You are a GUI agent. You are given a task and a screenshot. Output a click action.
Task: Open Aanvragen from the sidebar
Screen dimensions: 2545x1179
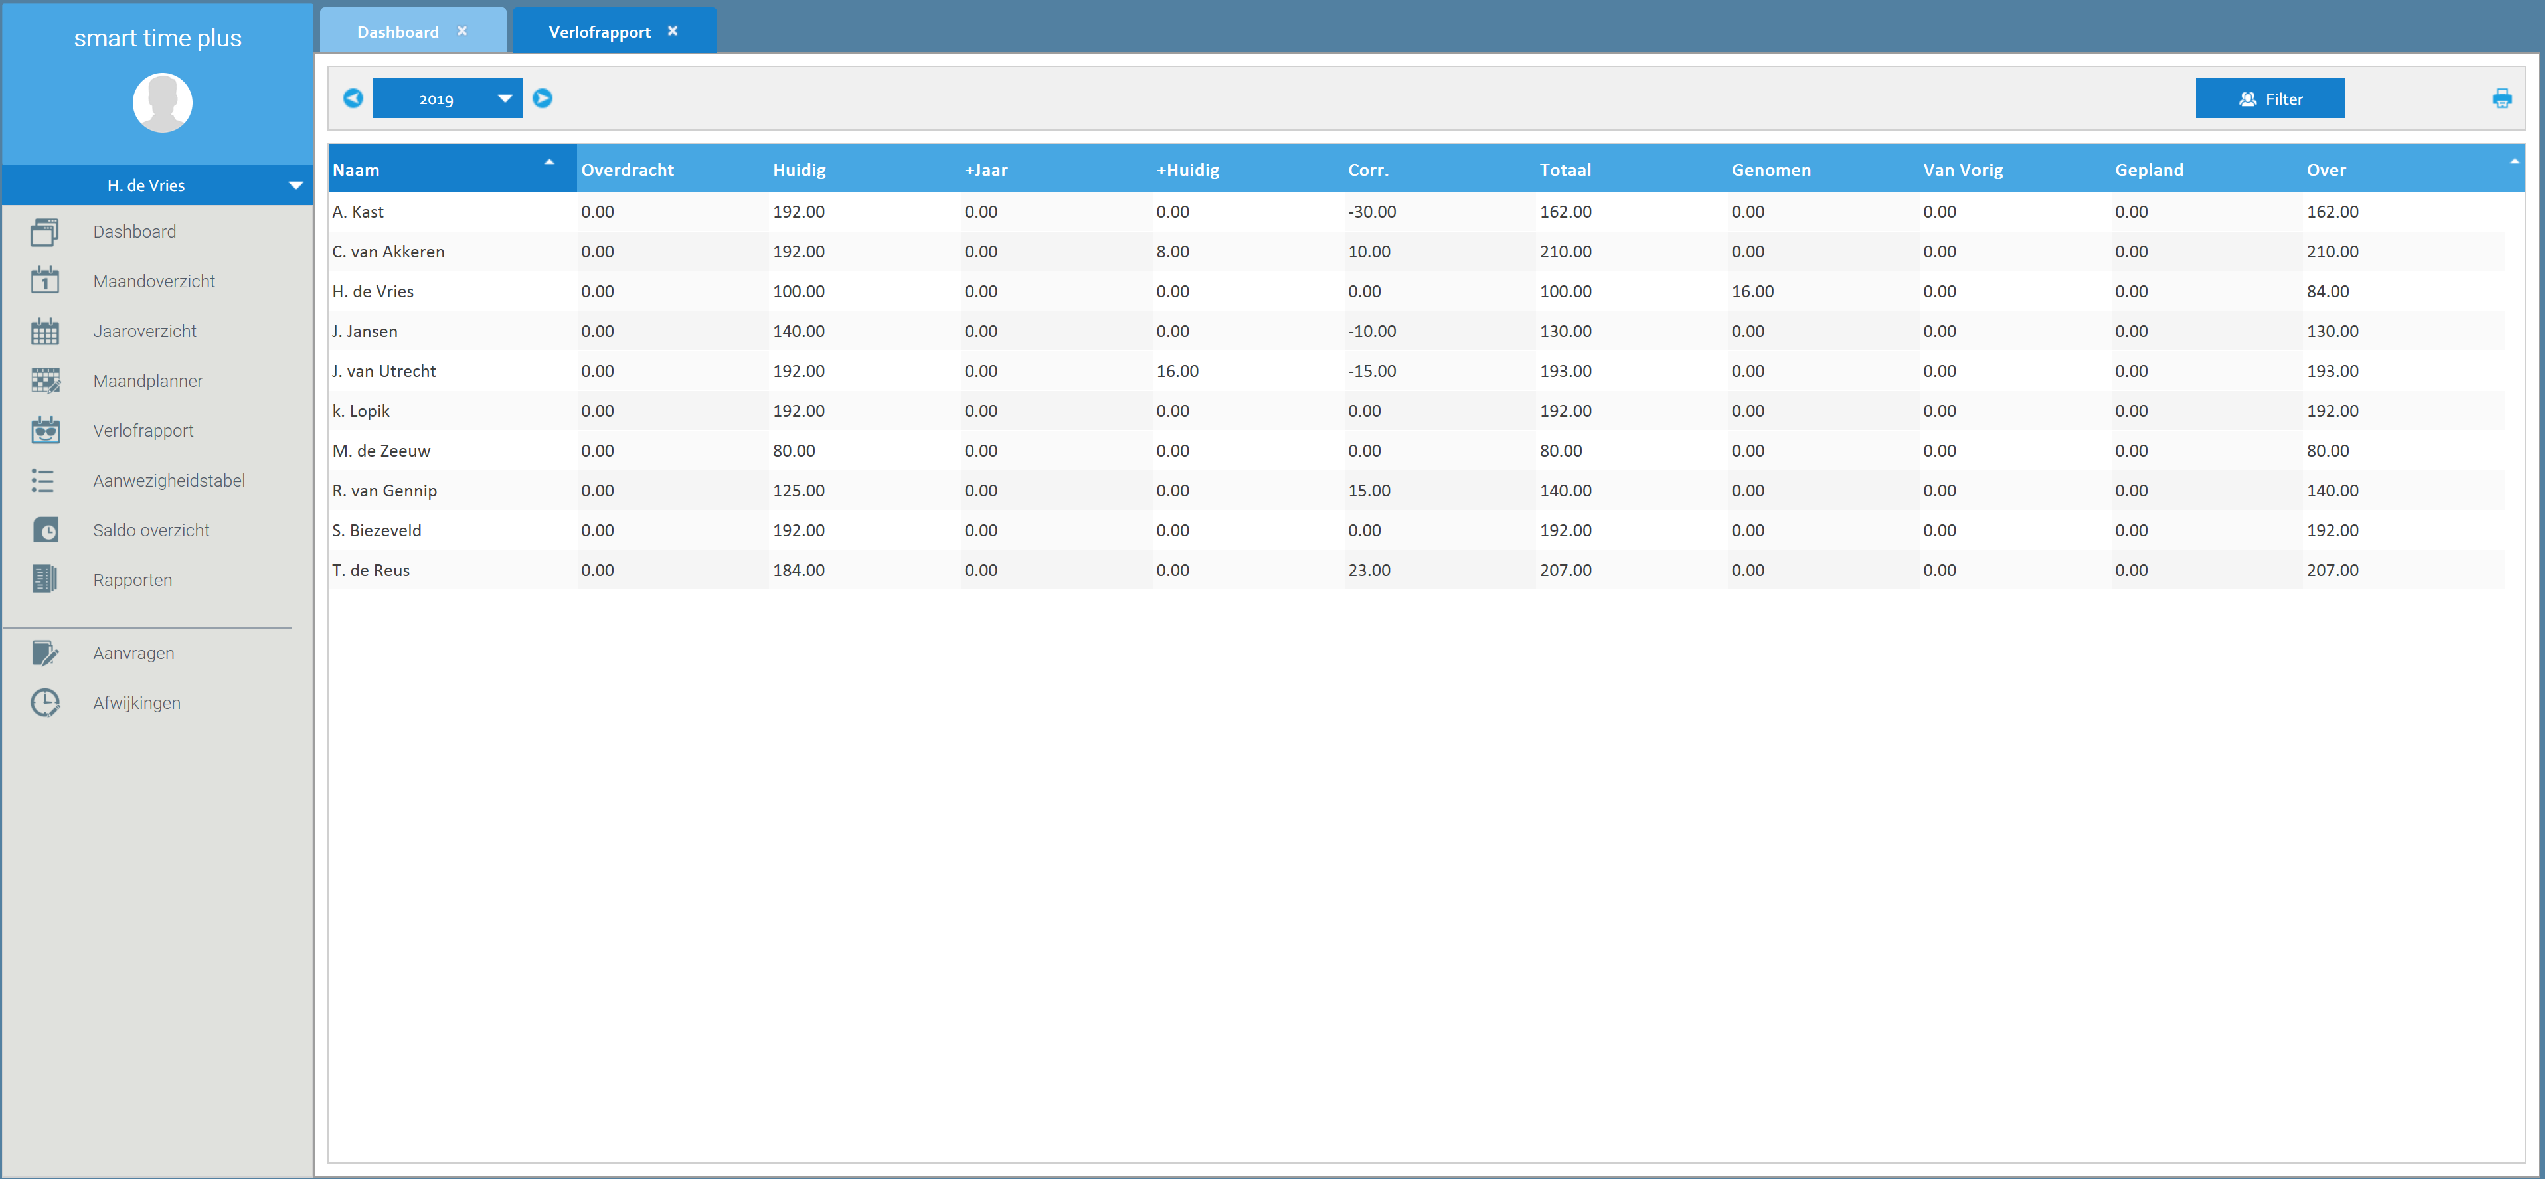(133, 653)
